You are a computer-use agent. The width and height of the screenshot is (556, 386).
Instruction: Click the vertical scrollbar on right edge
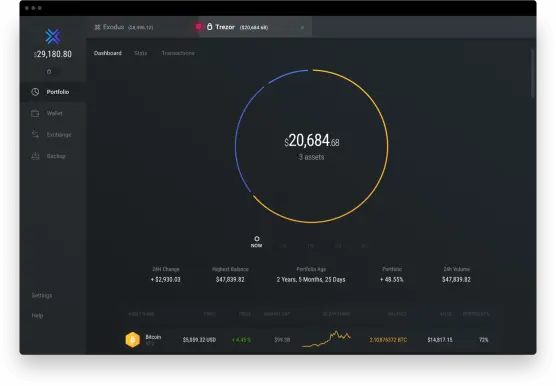(532, 73)
